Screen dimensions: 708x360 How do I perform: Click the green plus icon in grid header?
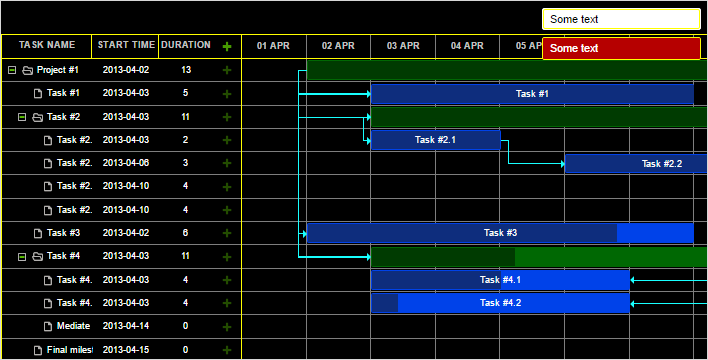click(227, 46)
